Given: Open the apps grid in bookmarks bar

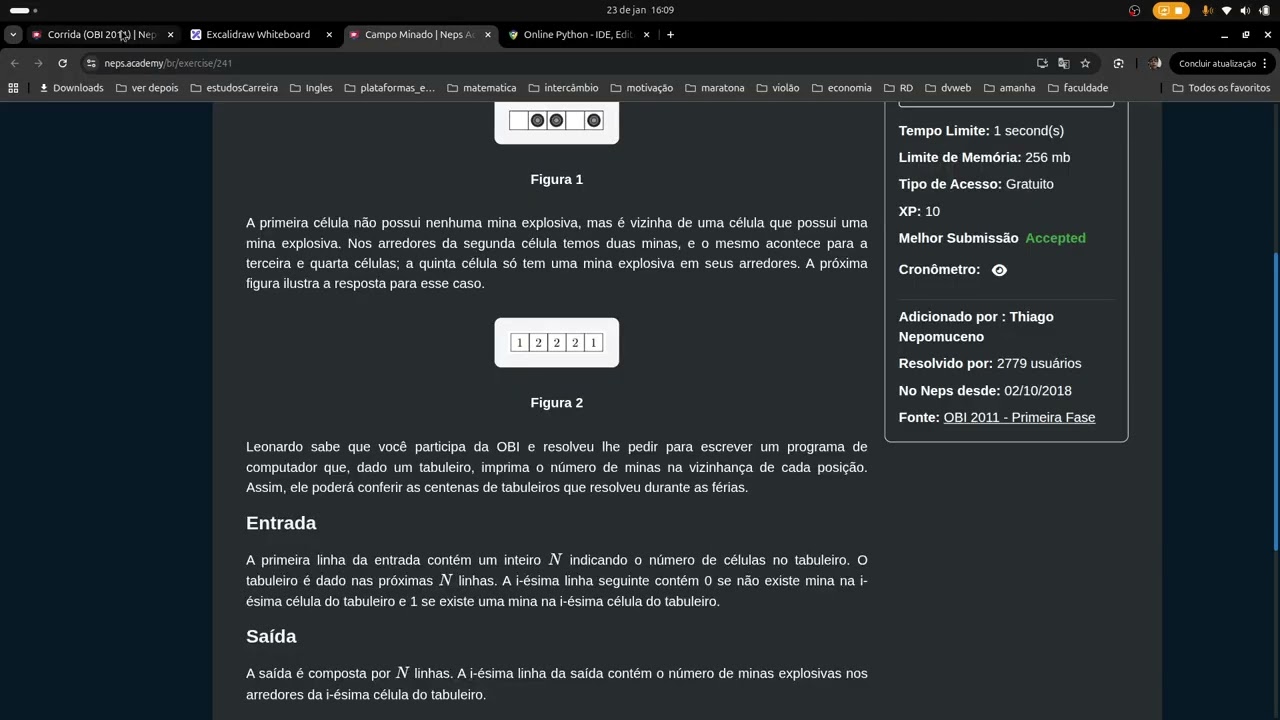Looking at the screenshot, I should click(13, 88).
